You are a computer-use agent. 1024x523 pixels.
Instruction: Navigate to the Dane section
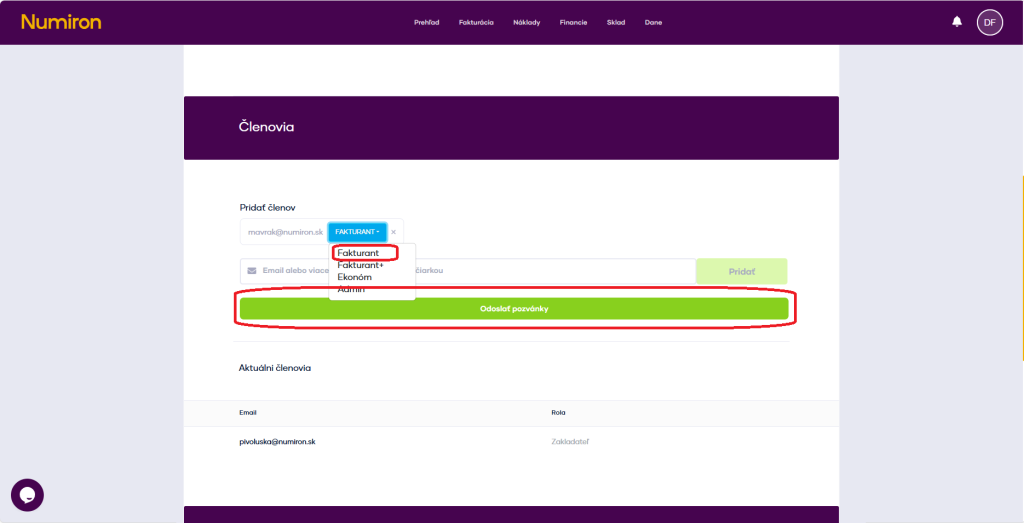(x=653, y=22)
